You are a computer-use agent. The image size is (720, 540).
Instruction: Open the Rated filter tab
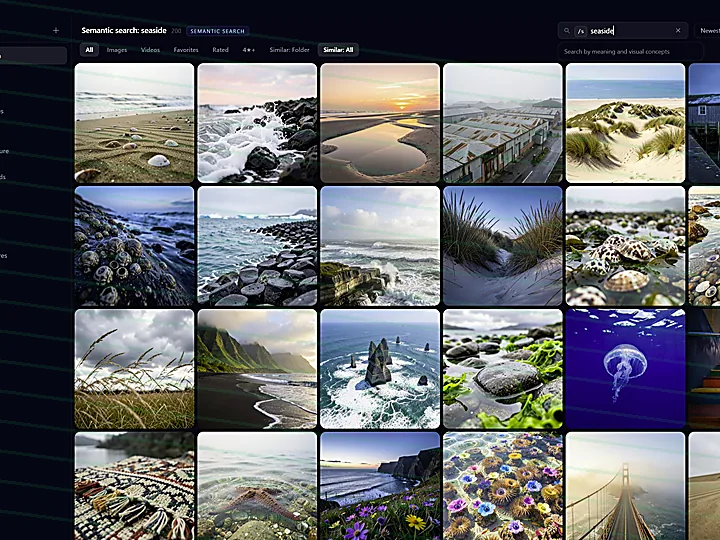click(x=220, y=50)
